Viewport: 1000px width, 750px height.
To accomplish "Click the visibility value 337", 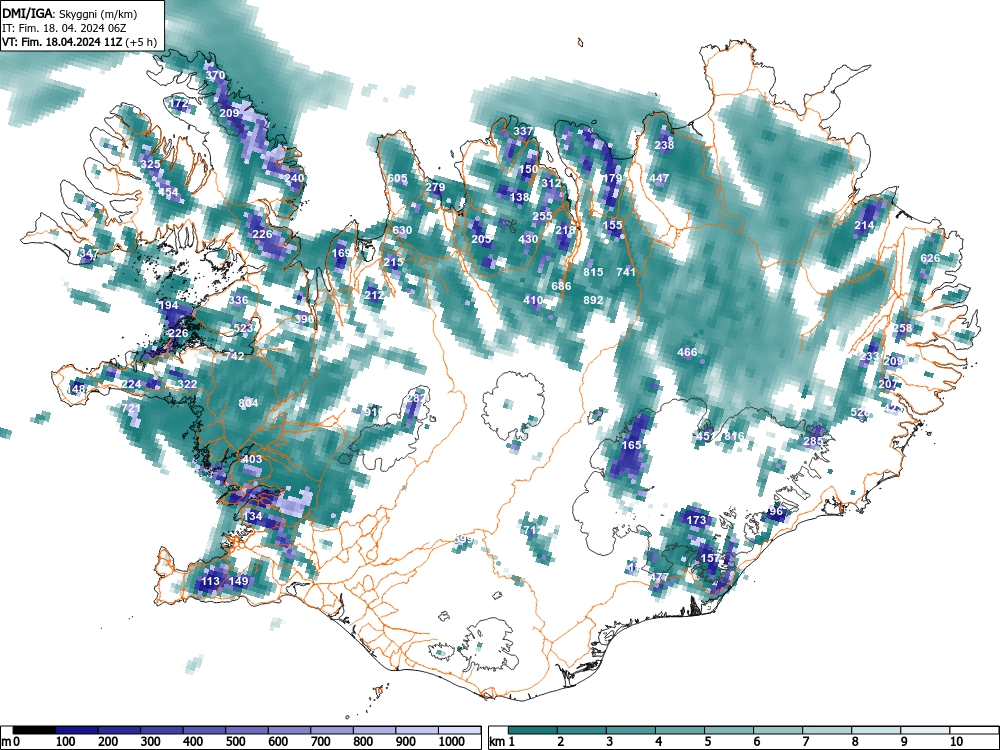I will (x=524, y=131).
